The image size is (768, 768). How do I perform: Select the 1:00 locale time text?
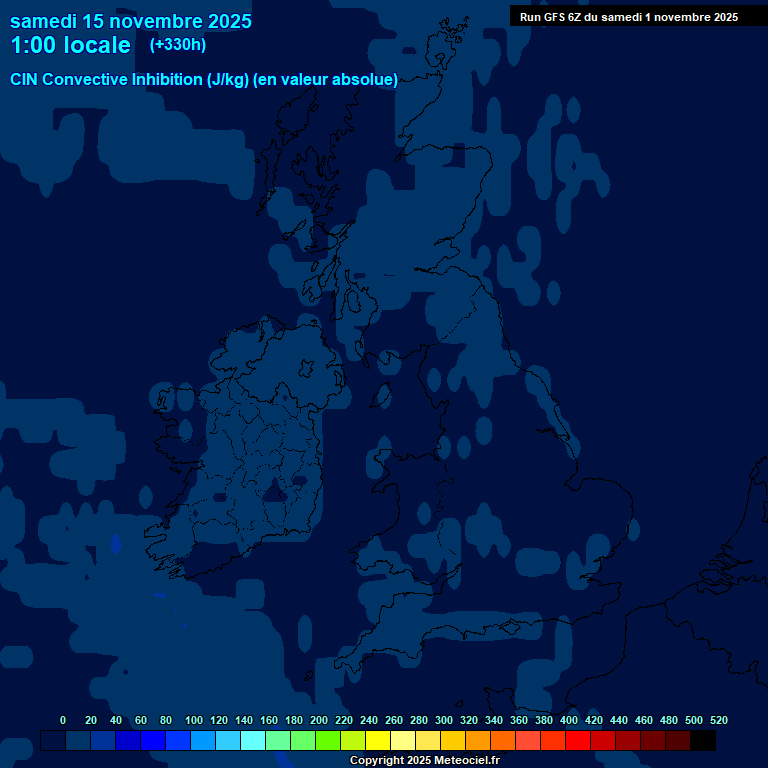pos(70,46)
